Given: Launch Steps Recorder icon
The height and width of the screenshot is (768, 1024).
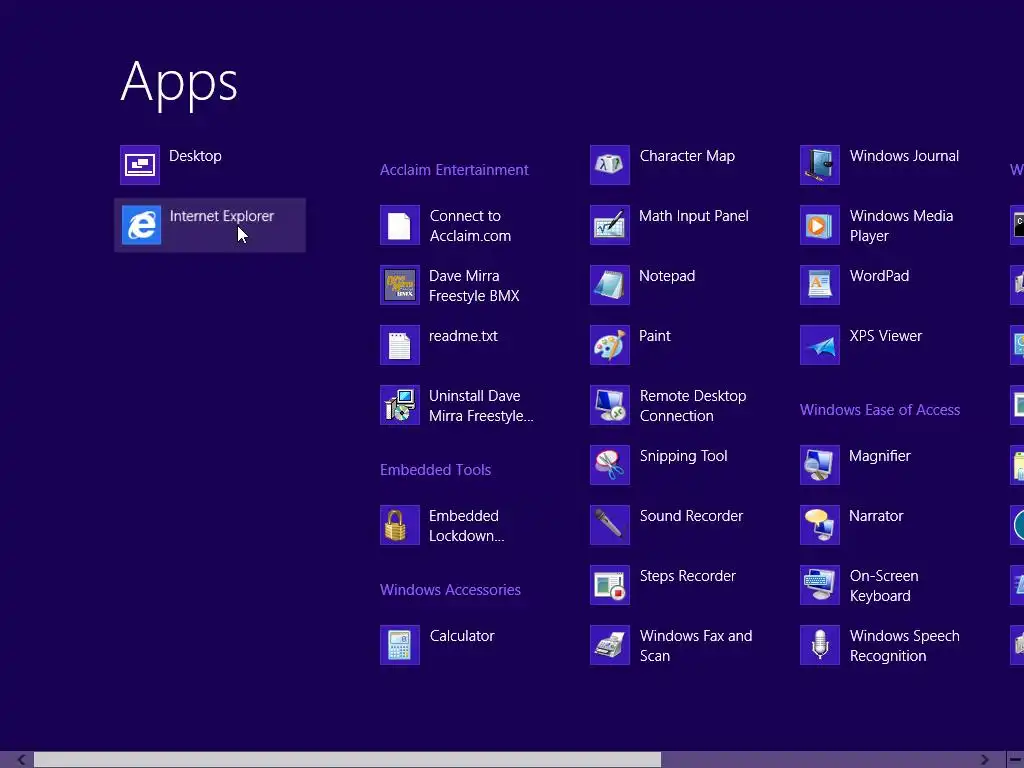Looking at the screenshot, I should pyautogui.click(x=610, y=585).
